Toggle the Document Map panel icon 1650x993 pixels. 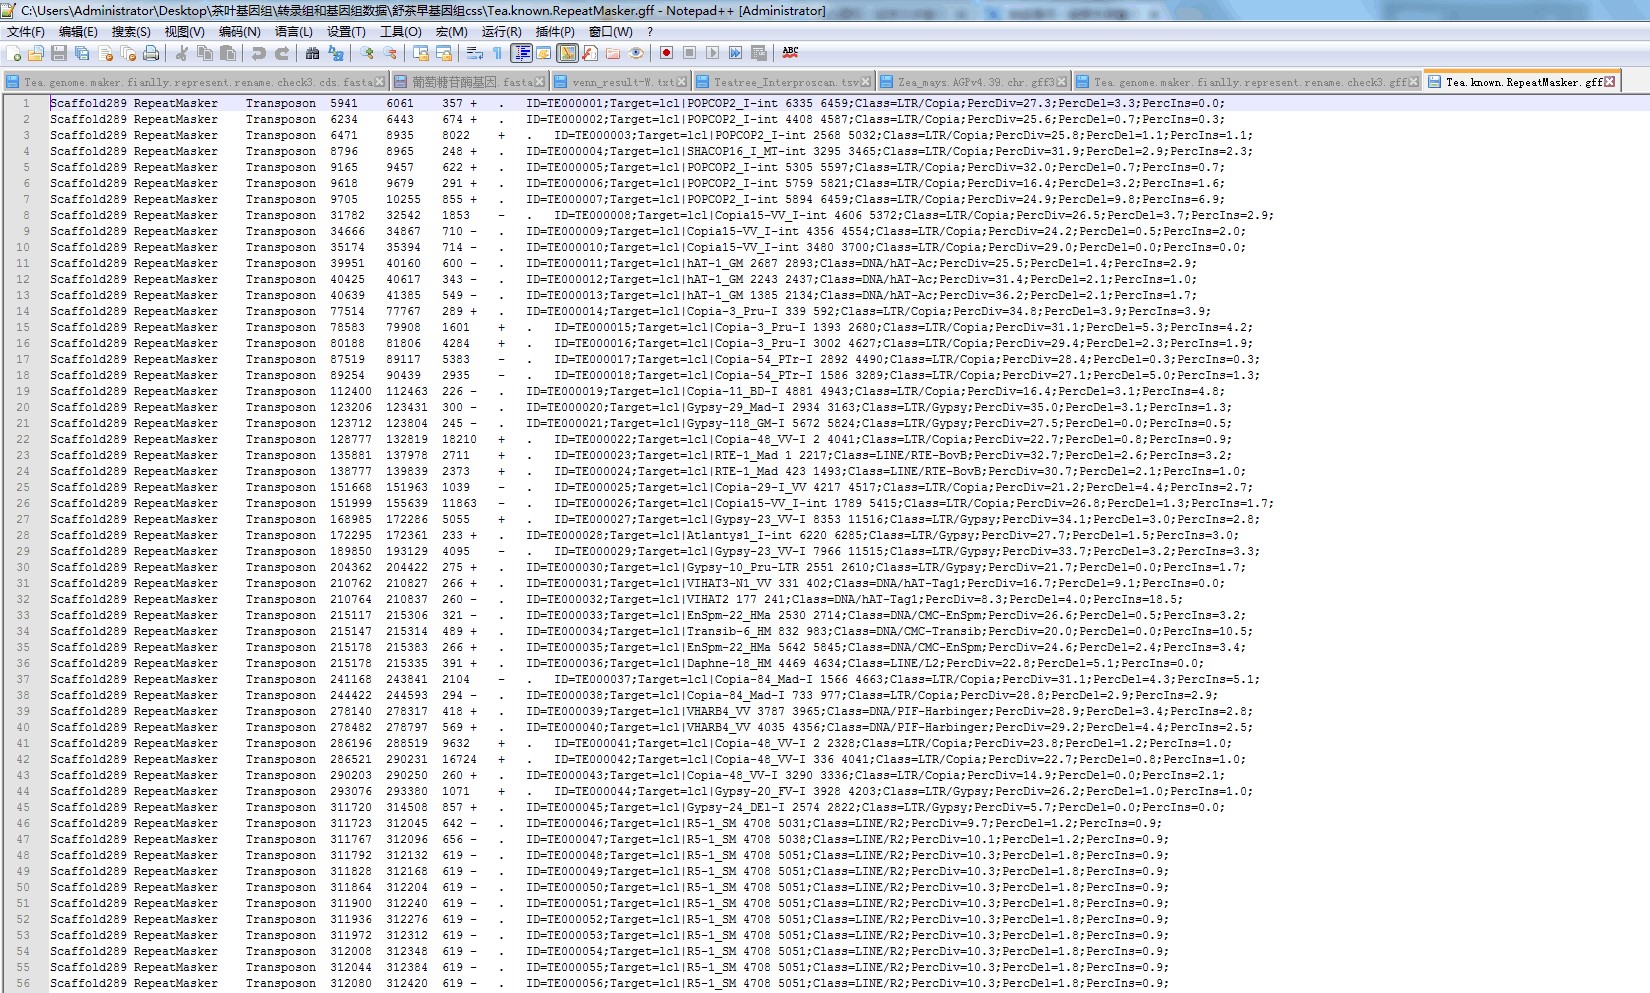[x=567, y=53]
